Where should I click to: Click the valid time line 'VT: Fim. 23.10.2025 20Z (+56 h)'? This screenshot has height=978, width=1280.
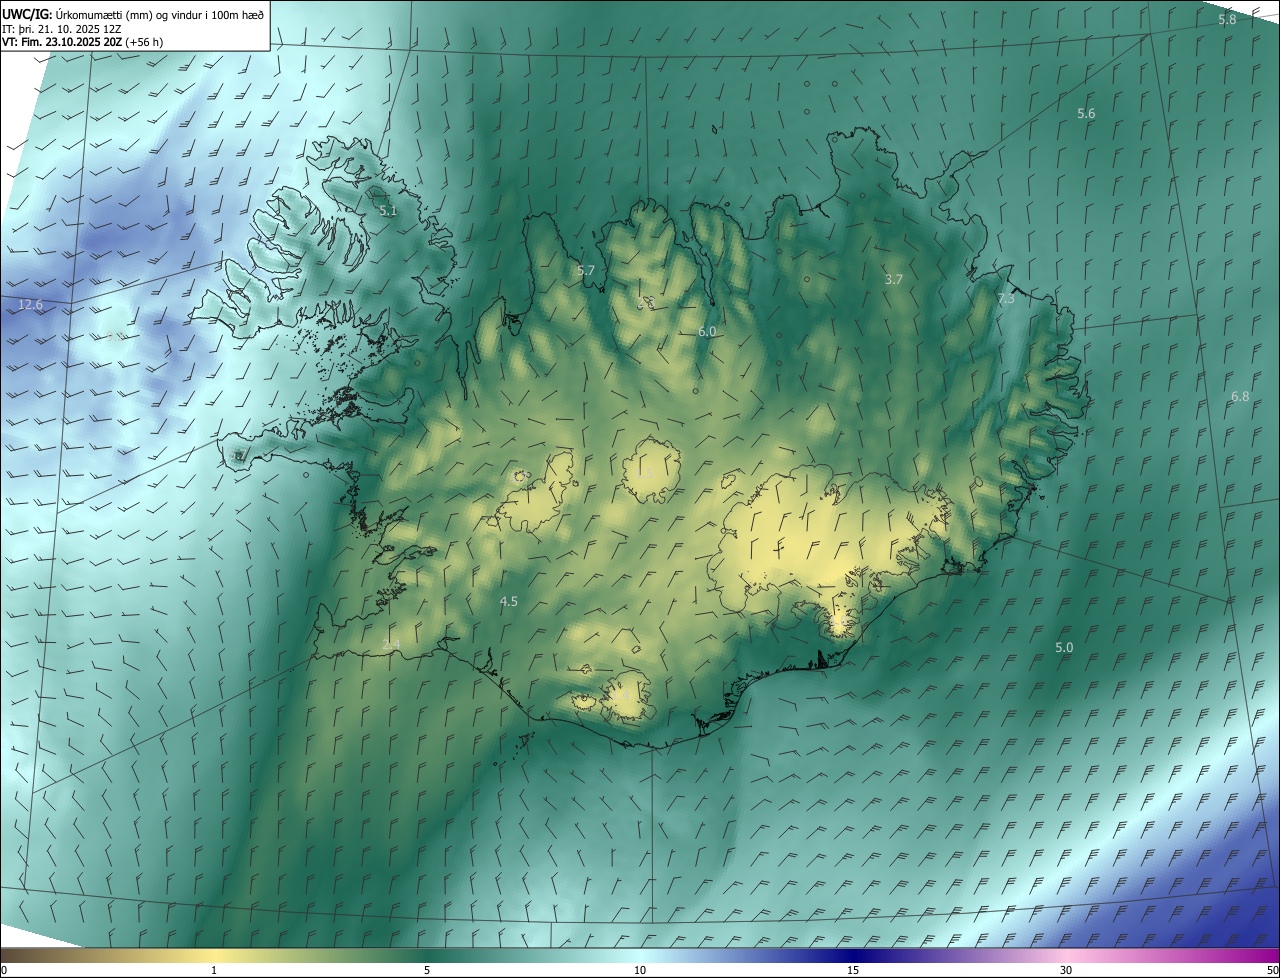click(83, 43)
